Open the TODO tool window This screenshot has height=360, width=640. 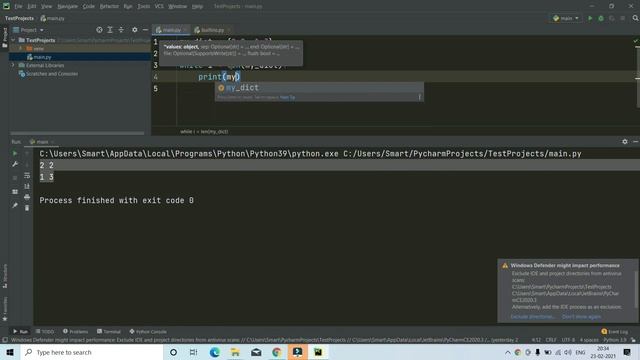pos(45,331)
